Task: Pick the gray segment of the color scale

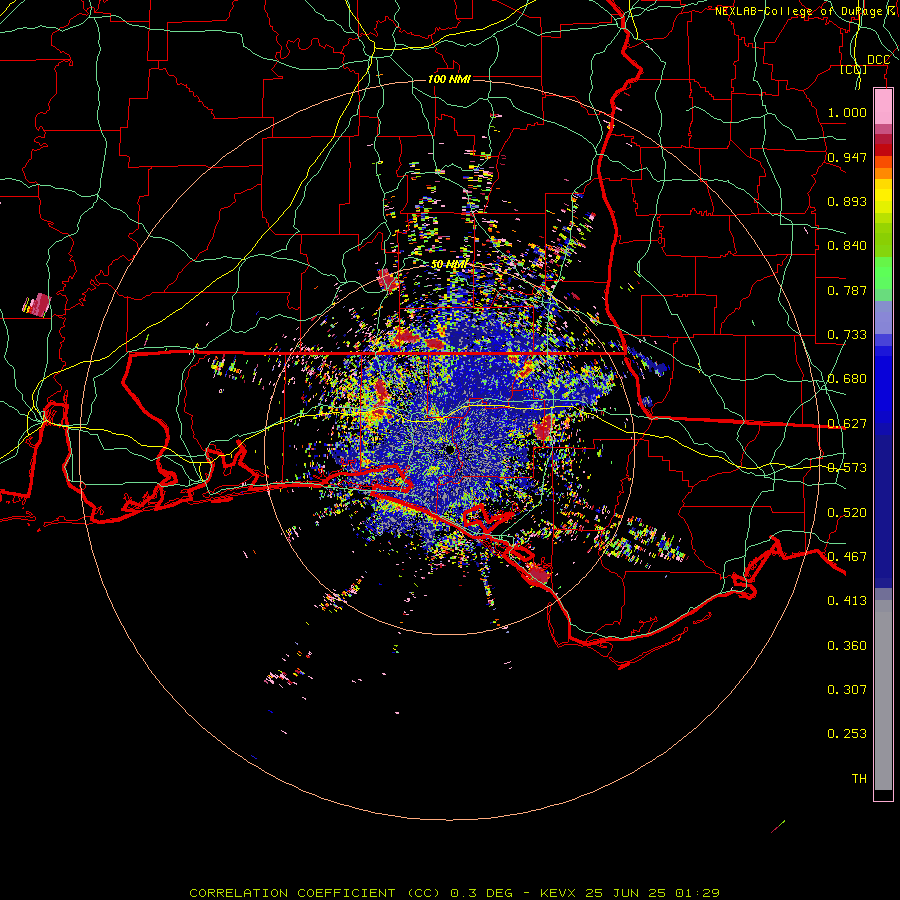Action: 883,695
